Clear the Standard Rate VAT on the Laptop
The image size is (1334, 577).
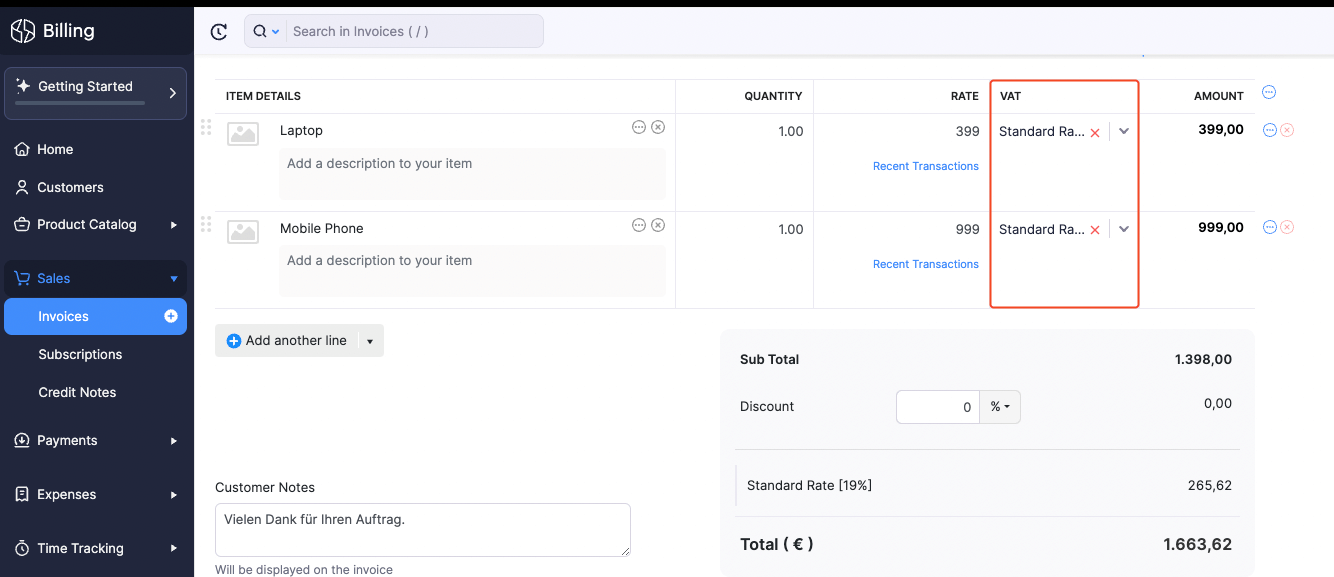pyautogui.click(x=1097, y=131)
